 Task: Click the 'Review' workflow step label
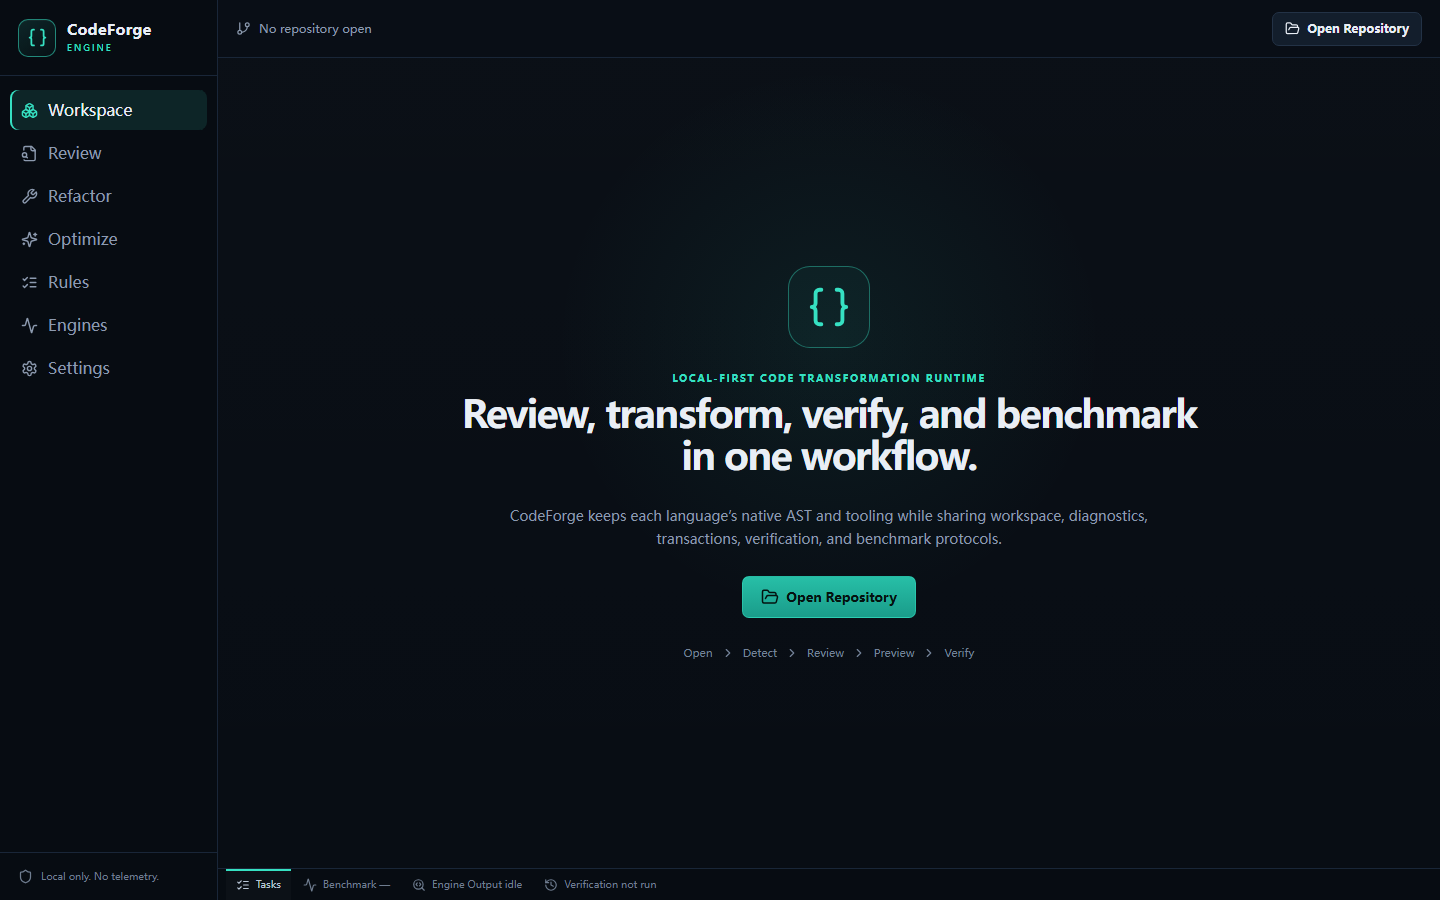tap(825, 653)
